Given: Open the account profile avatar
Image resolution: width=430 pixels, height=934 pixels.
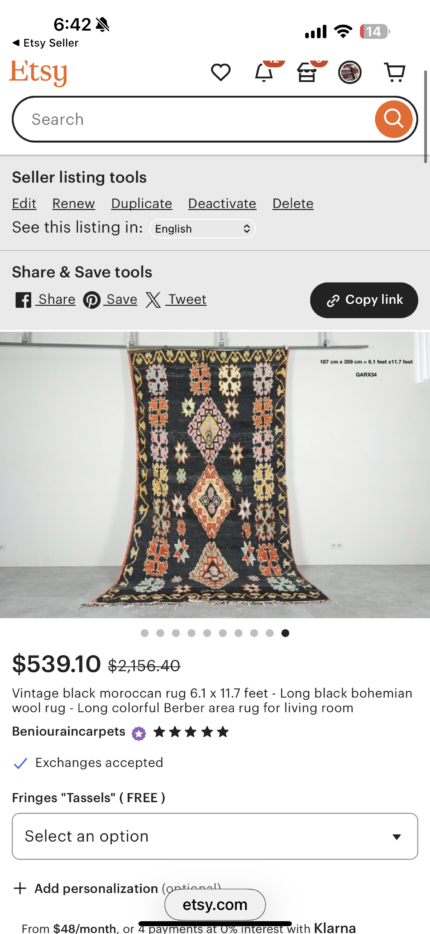Looking at the screenshot, I should click(x=350, y=73).
